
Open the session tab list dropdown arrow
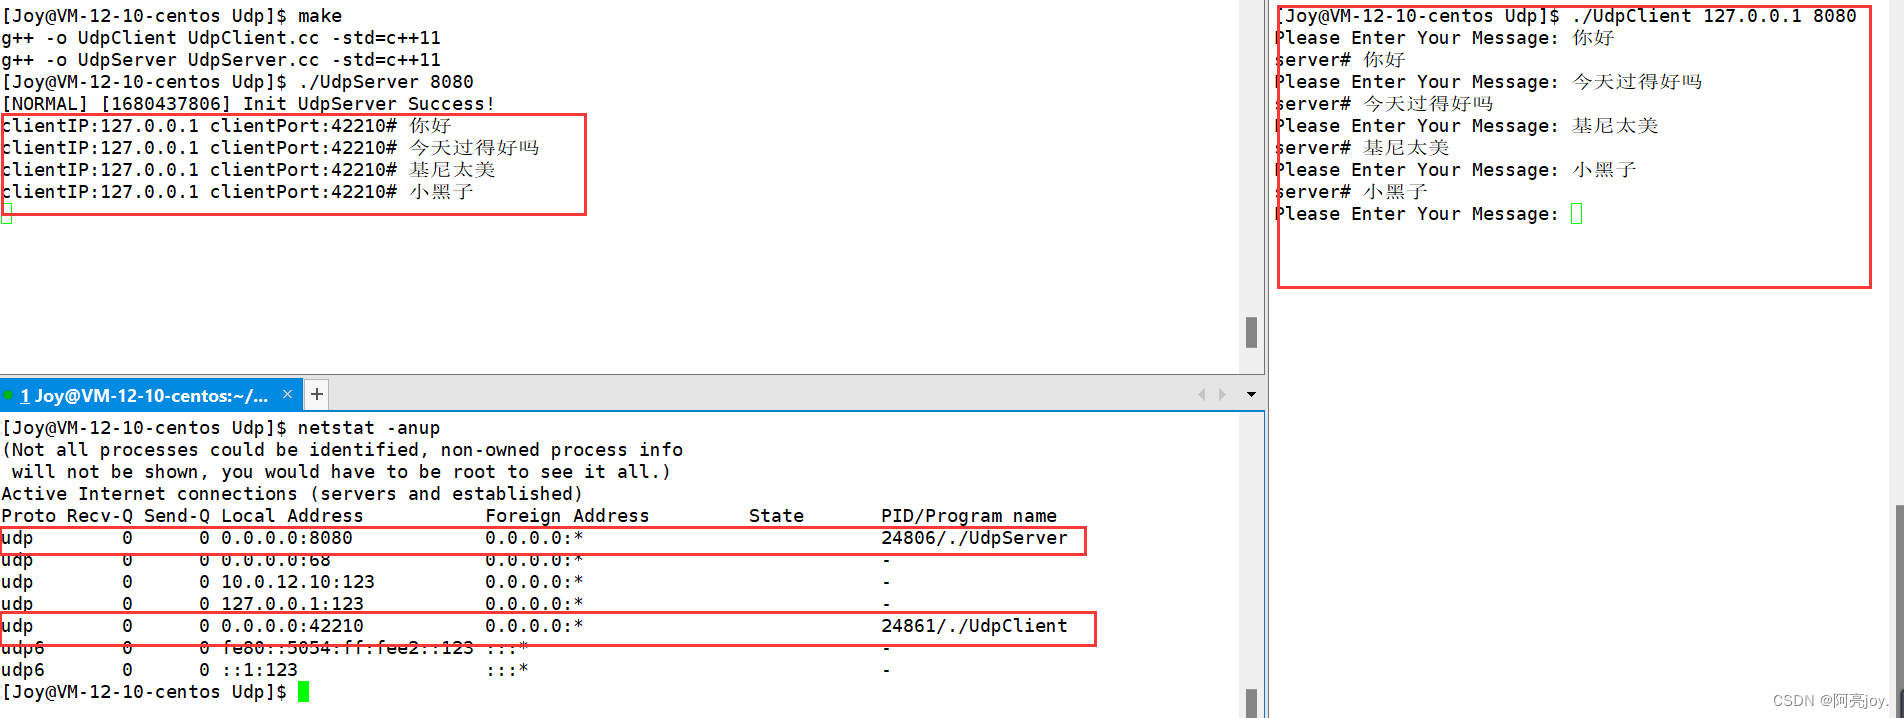tap(1251, 394)
